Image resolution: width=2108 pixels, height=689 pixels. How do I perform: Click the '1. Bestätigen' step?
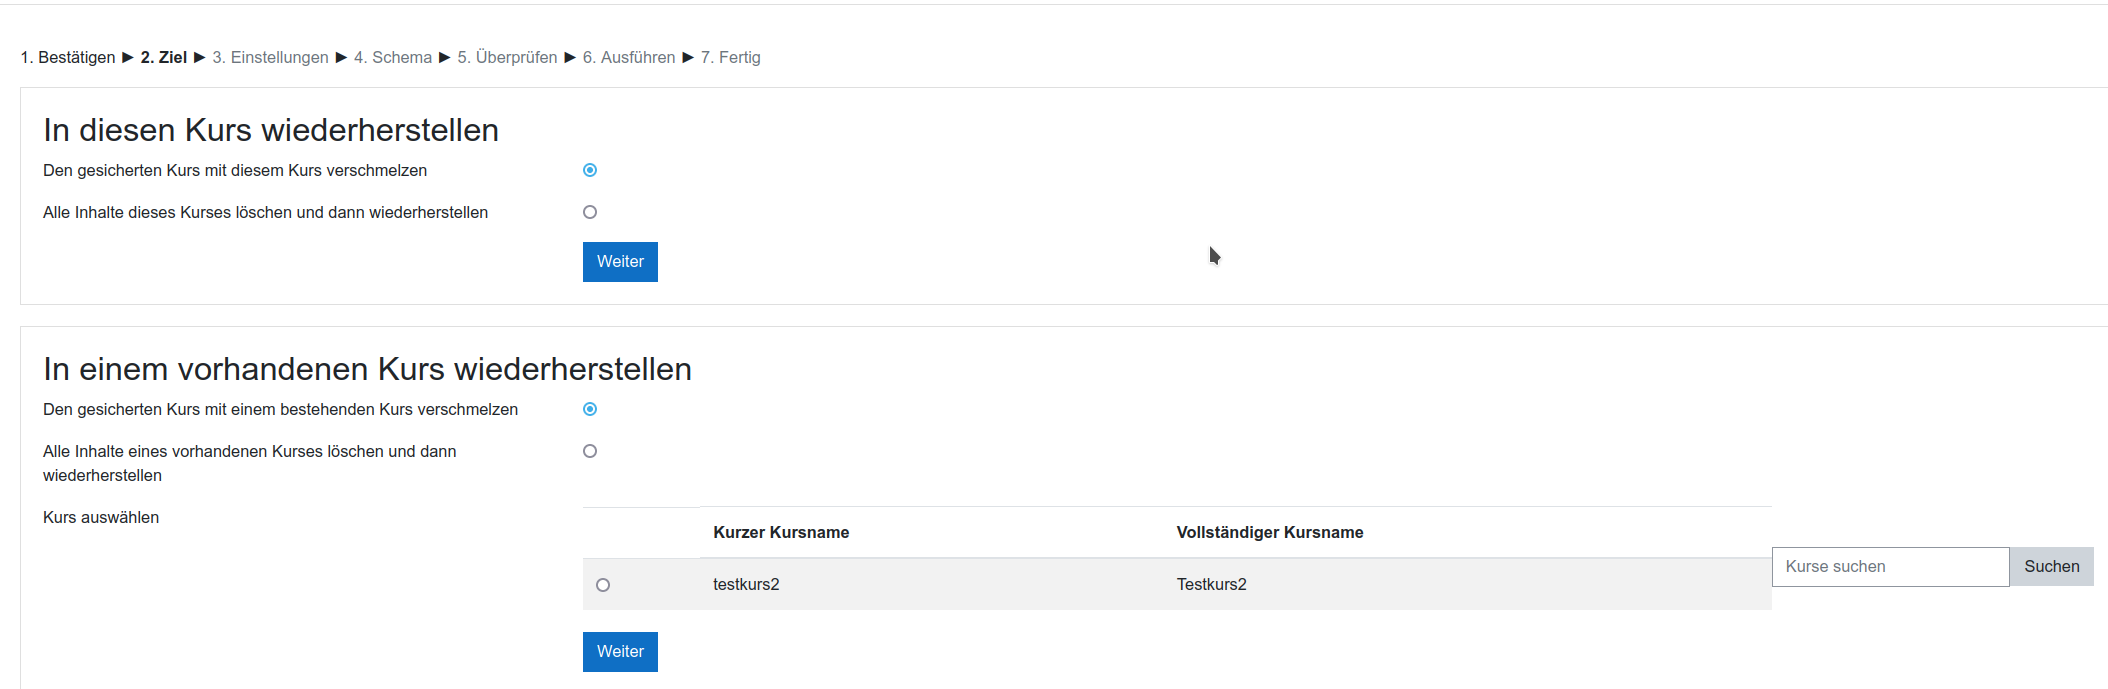(68, 58)
